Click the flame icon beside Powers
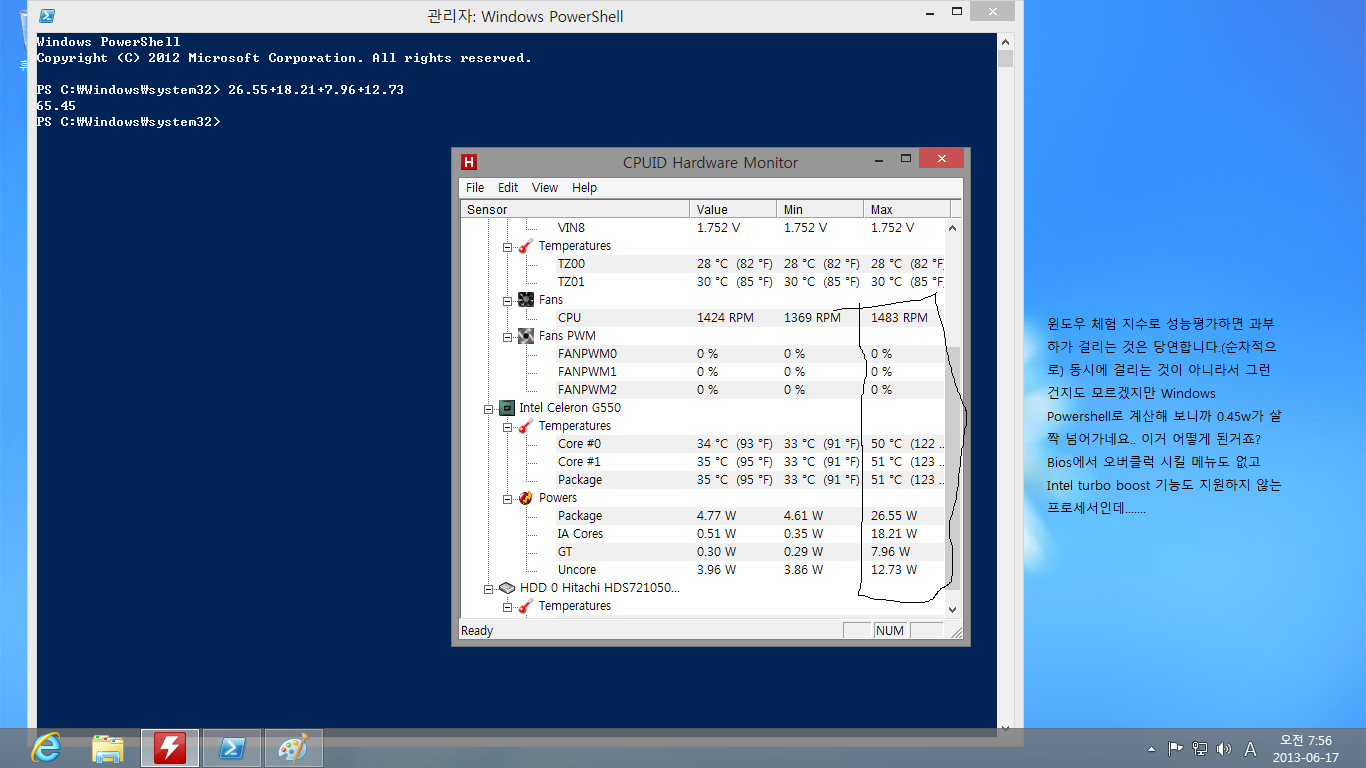The height and width of the screenshot is (768, 1366). 525,498
